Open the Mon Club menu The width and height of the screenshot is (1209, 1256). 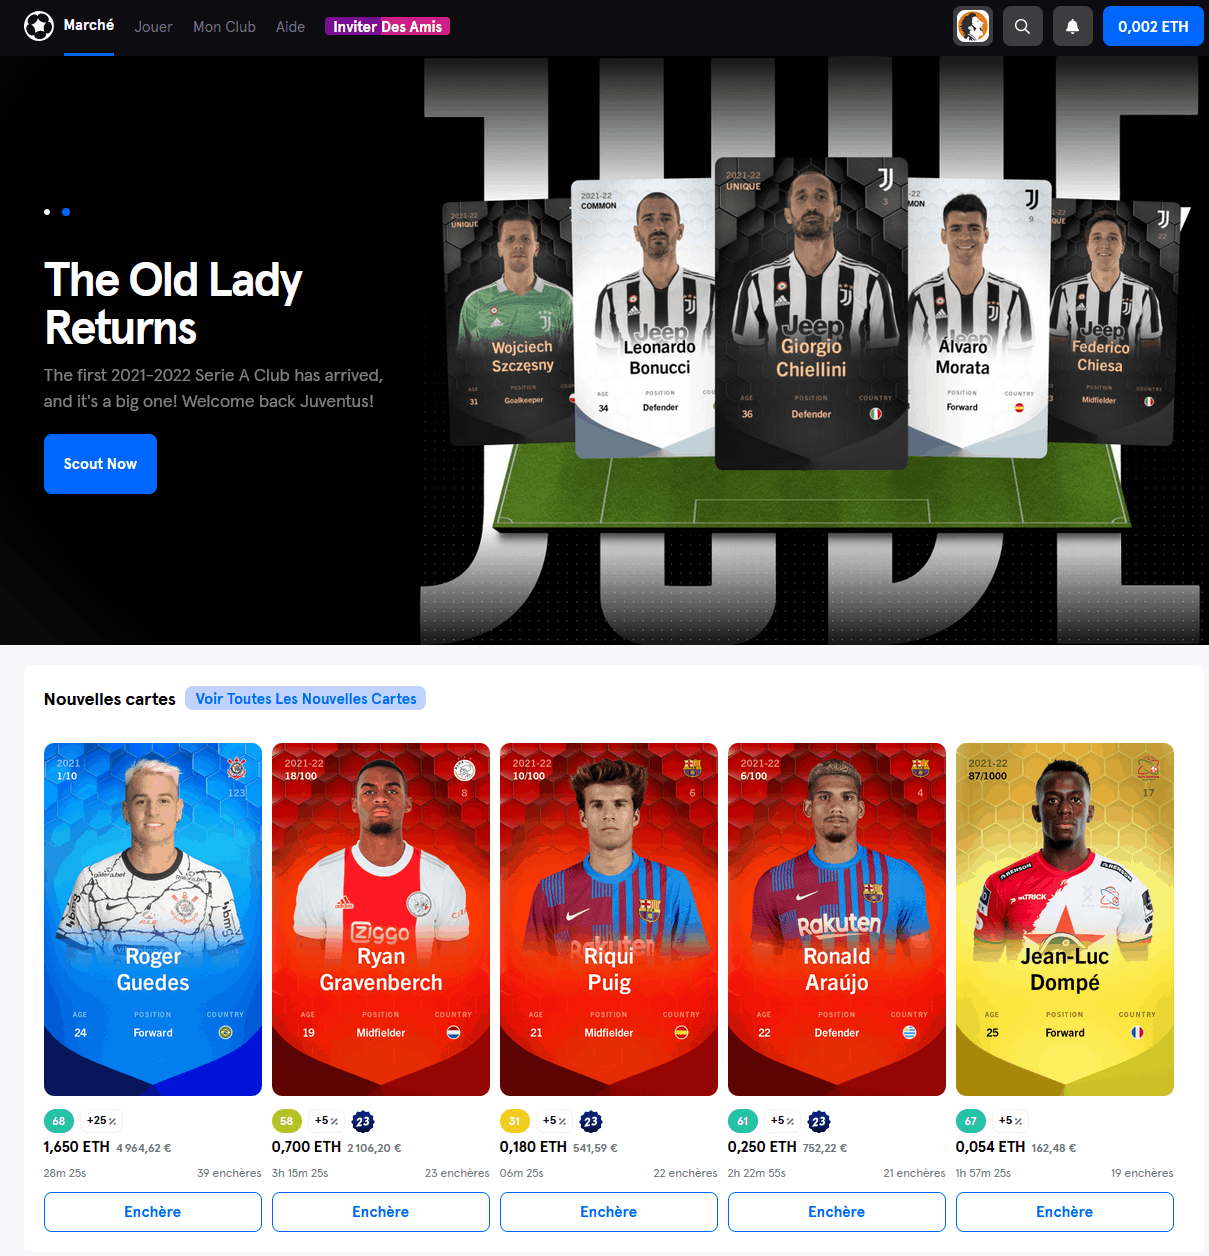click(224, 27)
